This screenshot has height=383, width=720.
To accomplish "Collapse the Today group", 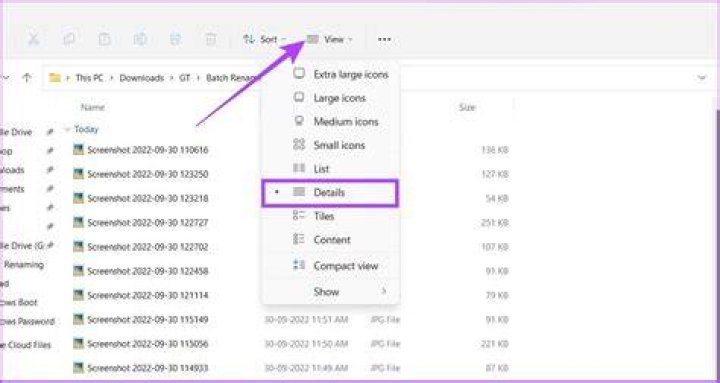I will click(x=68, y=130).
